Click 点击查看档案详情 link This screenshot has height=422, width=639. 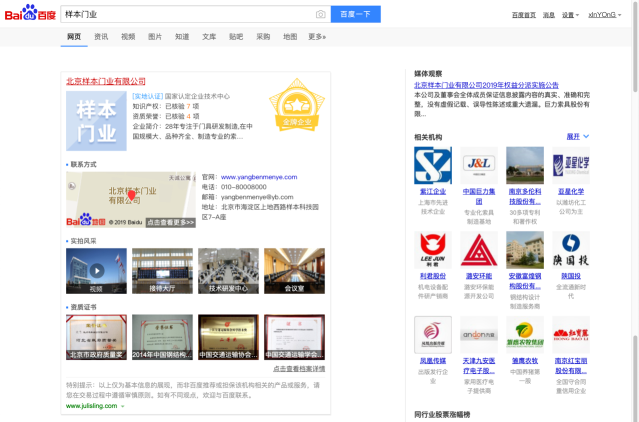pos(299,369)
